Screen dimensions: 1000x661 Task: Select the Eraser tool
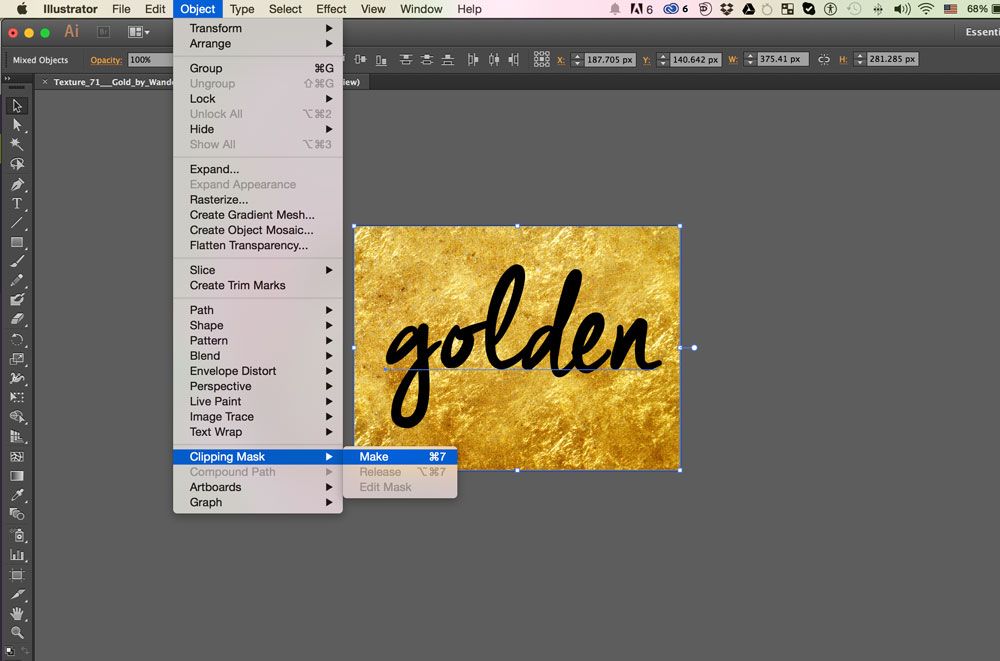[x=17, y=318]
